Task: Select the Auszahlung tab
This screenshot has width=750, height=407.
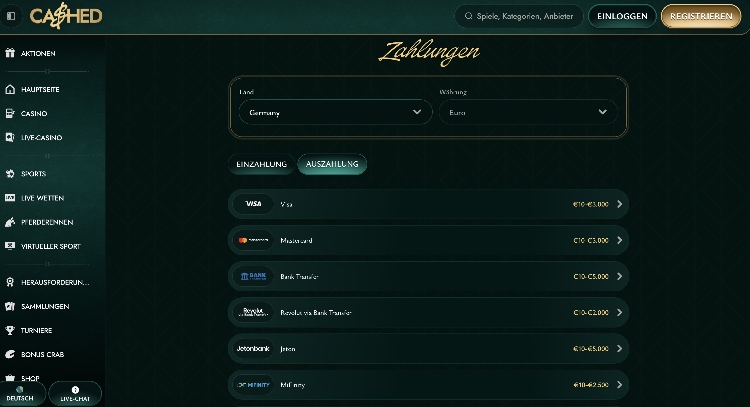Action: pos(332,164)
